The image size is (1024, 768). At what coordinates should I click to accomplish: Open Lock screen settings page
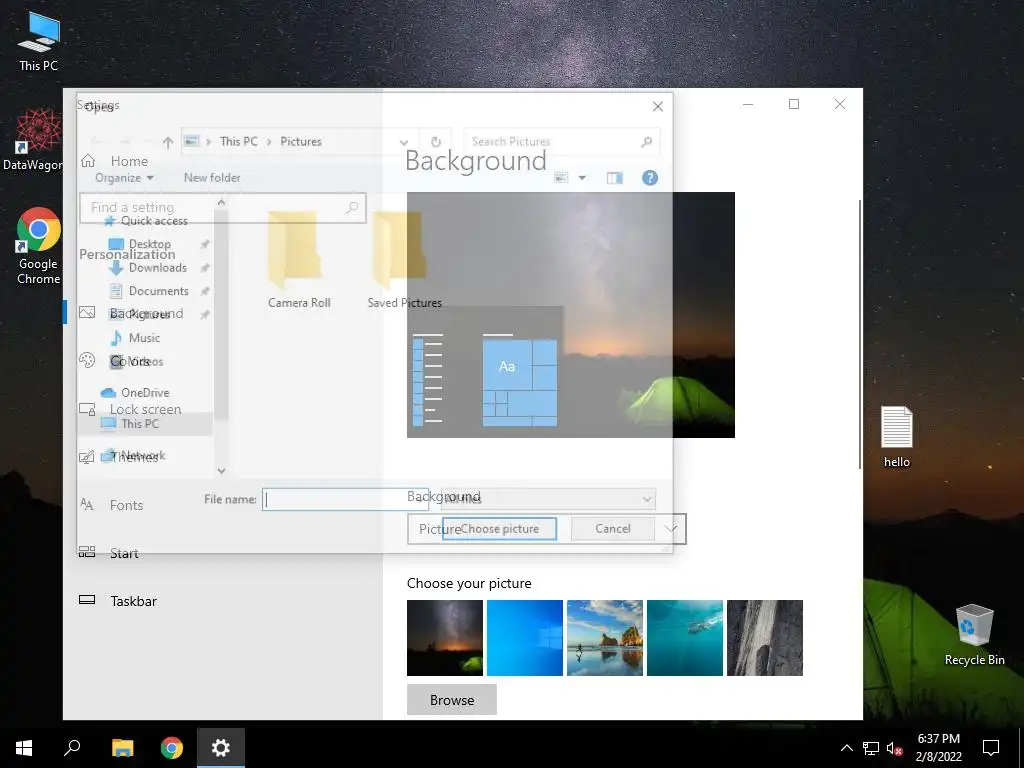coord(131,409)
